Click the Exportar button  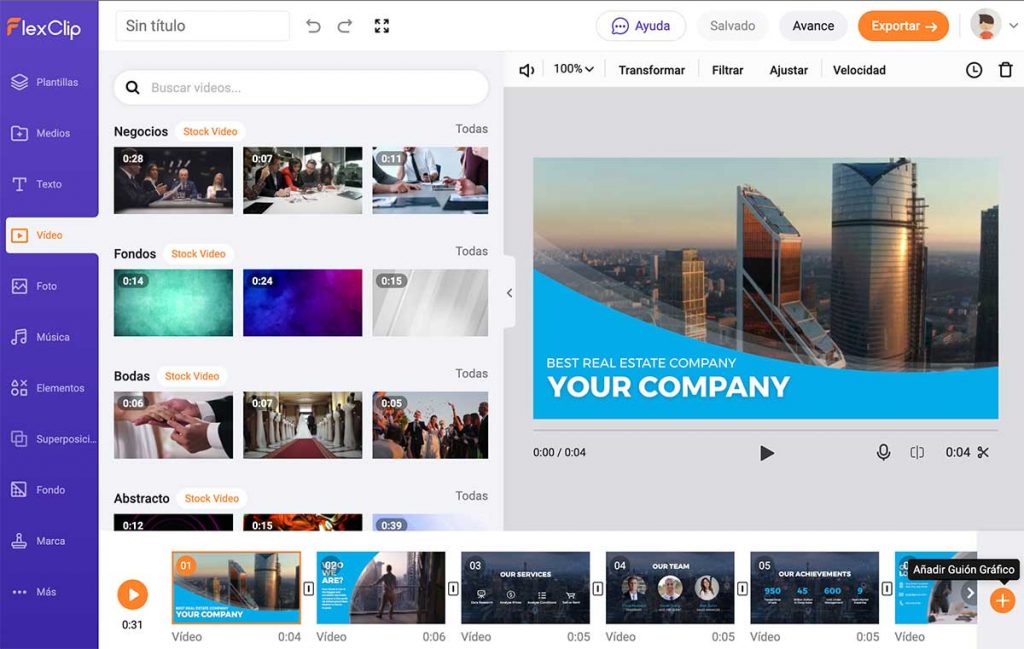coord(903,26)
